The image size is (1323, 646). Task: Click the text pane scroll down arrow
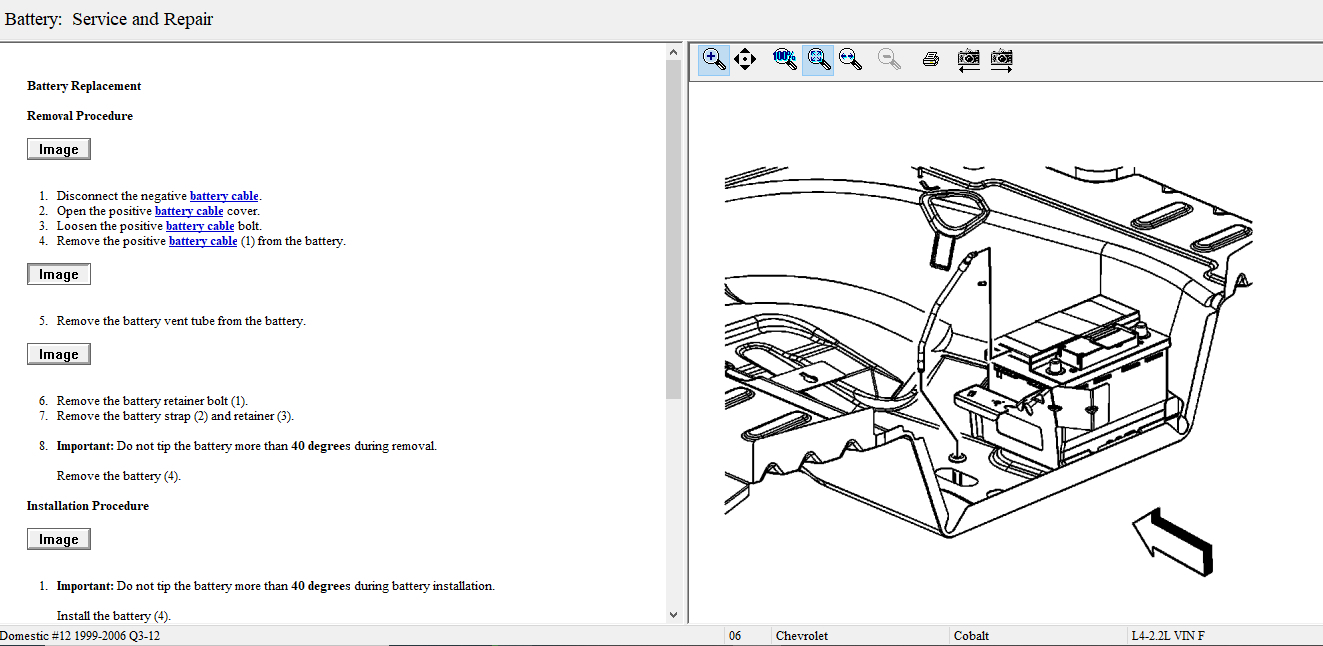(673, 615)
